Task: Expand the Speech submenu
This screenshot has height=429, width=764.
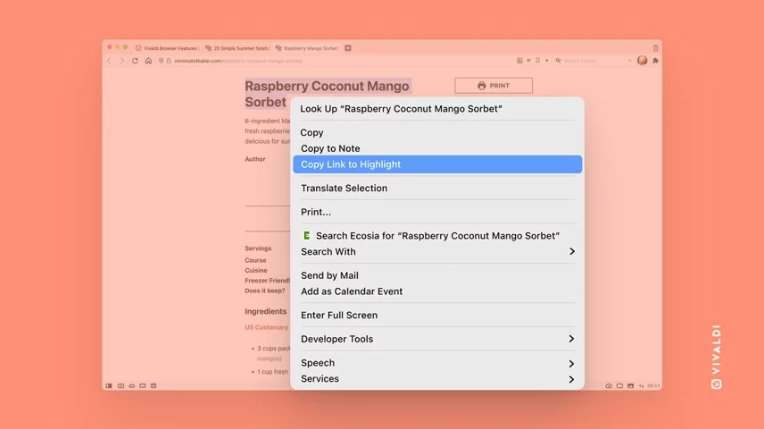Action: (x=571, y=363)
